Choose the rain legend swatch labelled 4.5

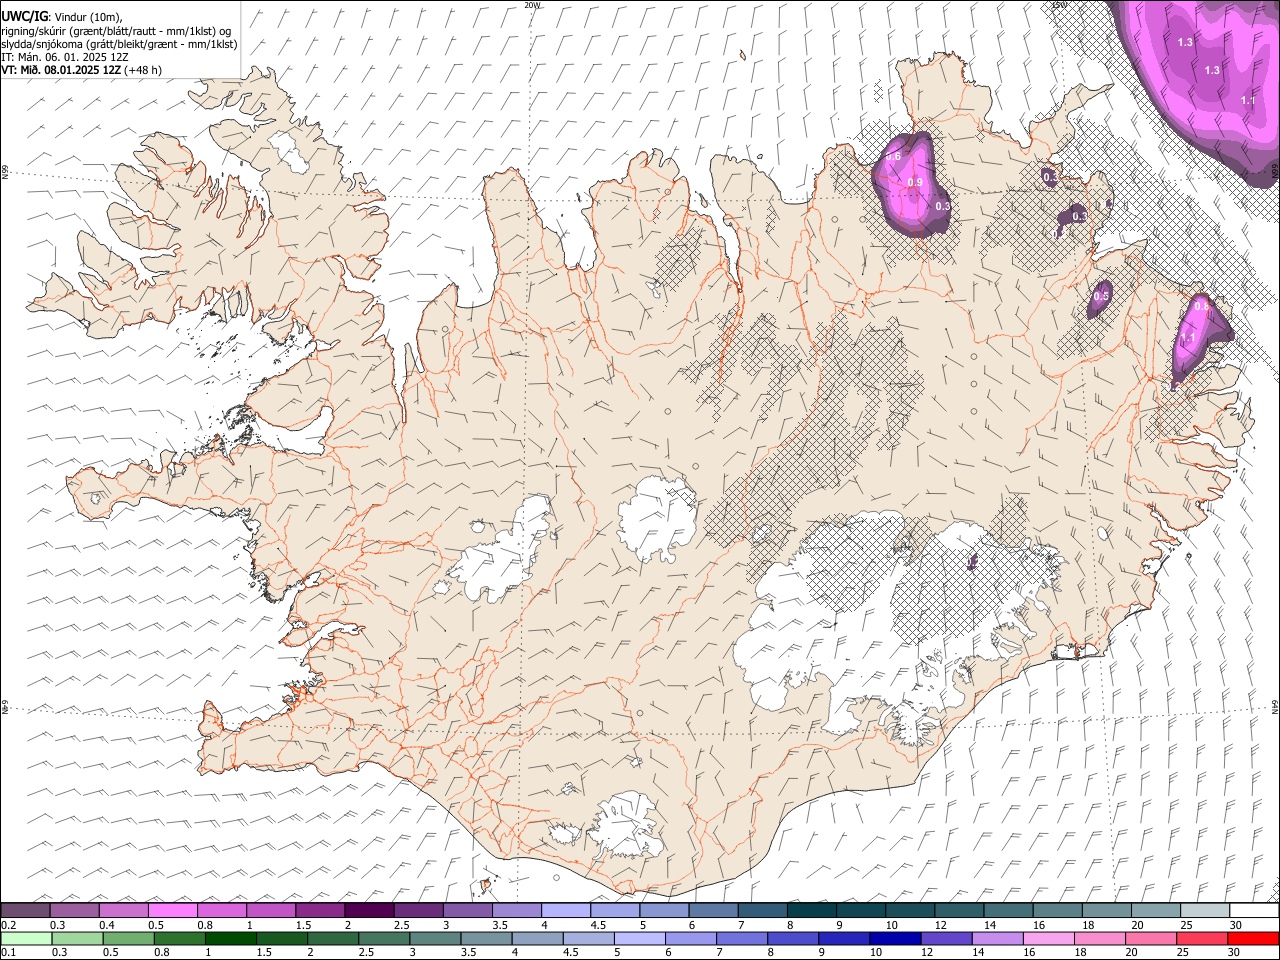pyautogui.click(x=588, y=939)
